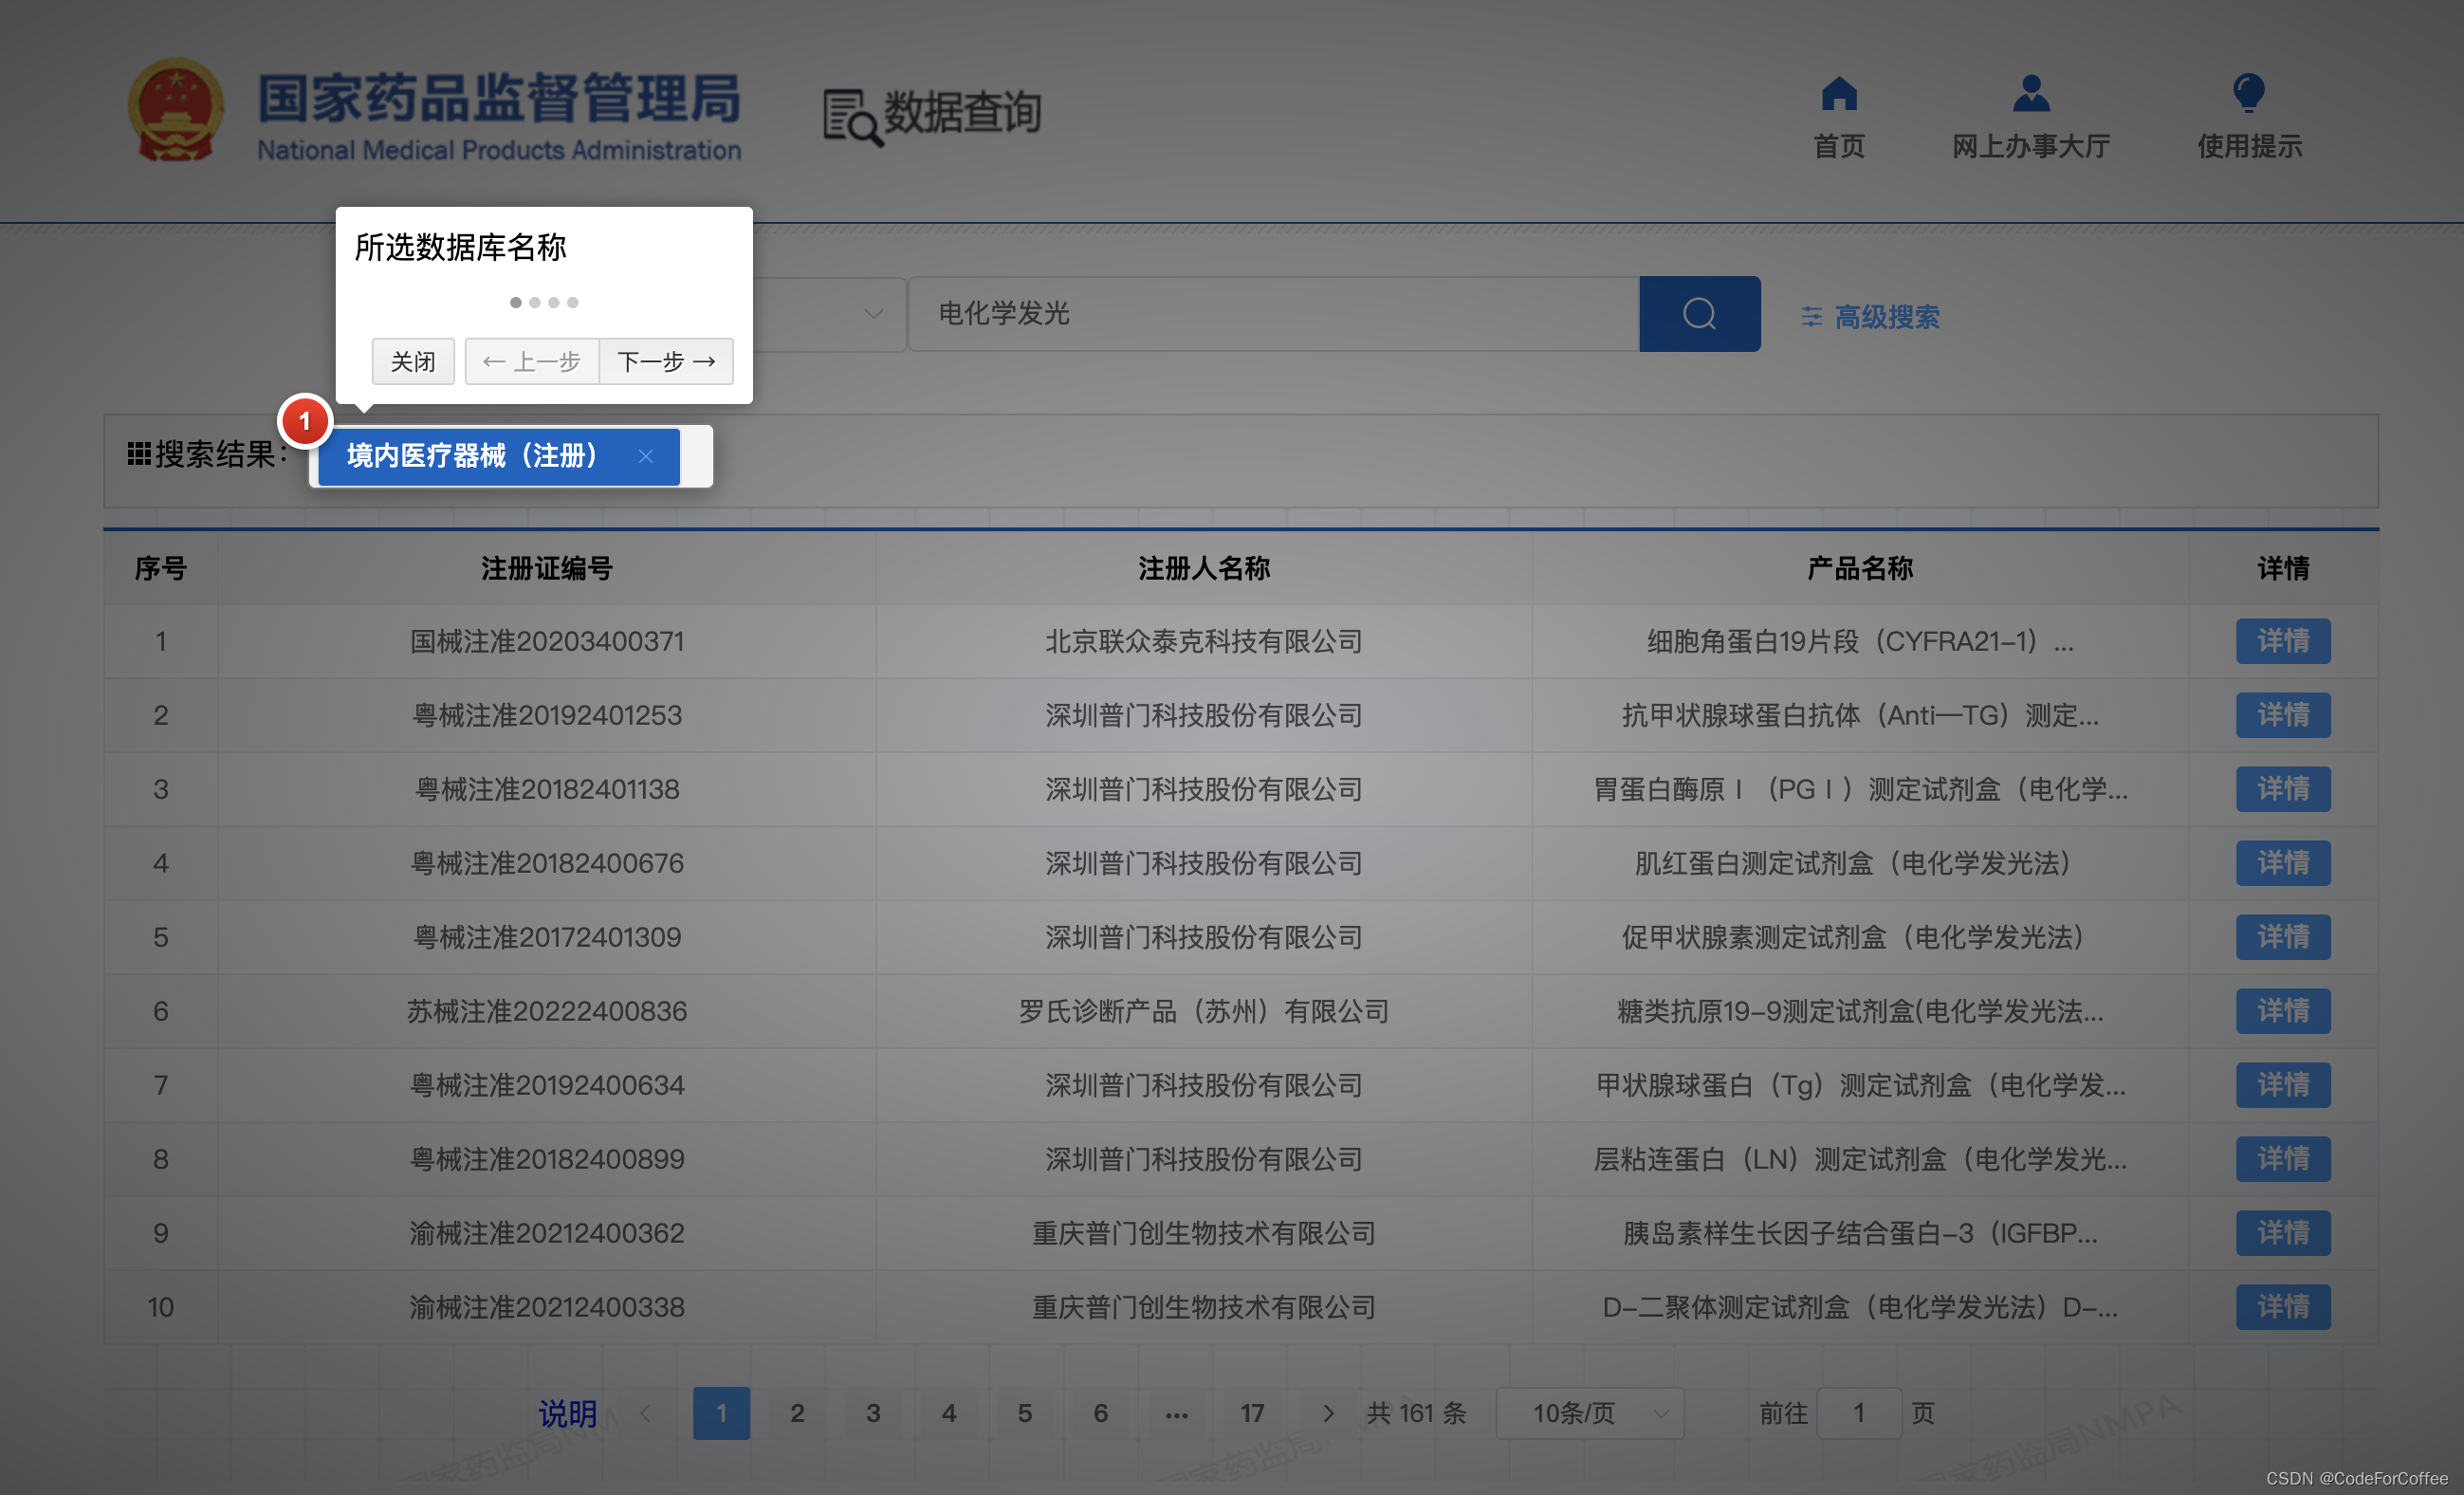Click the national emblem logo

coord(176,110)
